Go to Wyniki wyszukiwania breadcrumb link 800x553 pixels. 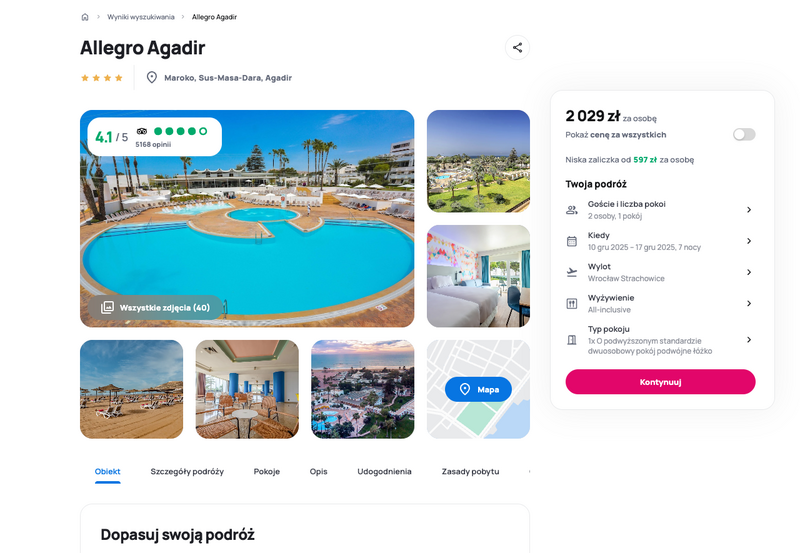(141, 17)
